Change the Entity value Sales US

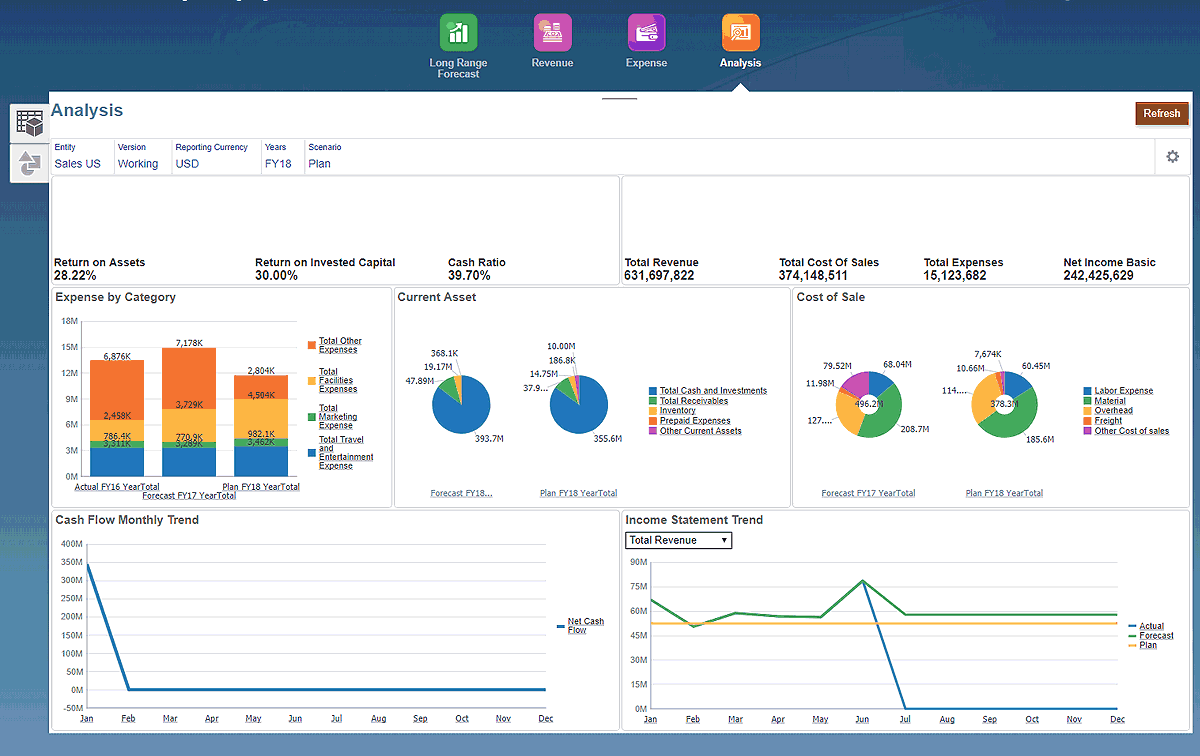click(x=77, y=164)
